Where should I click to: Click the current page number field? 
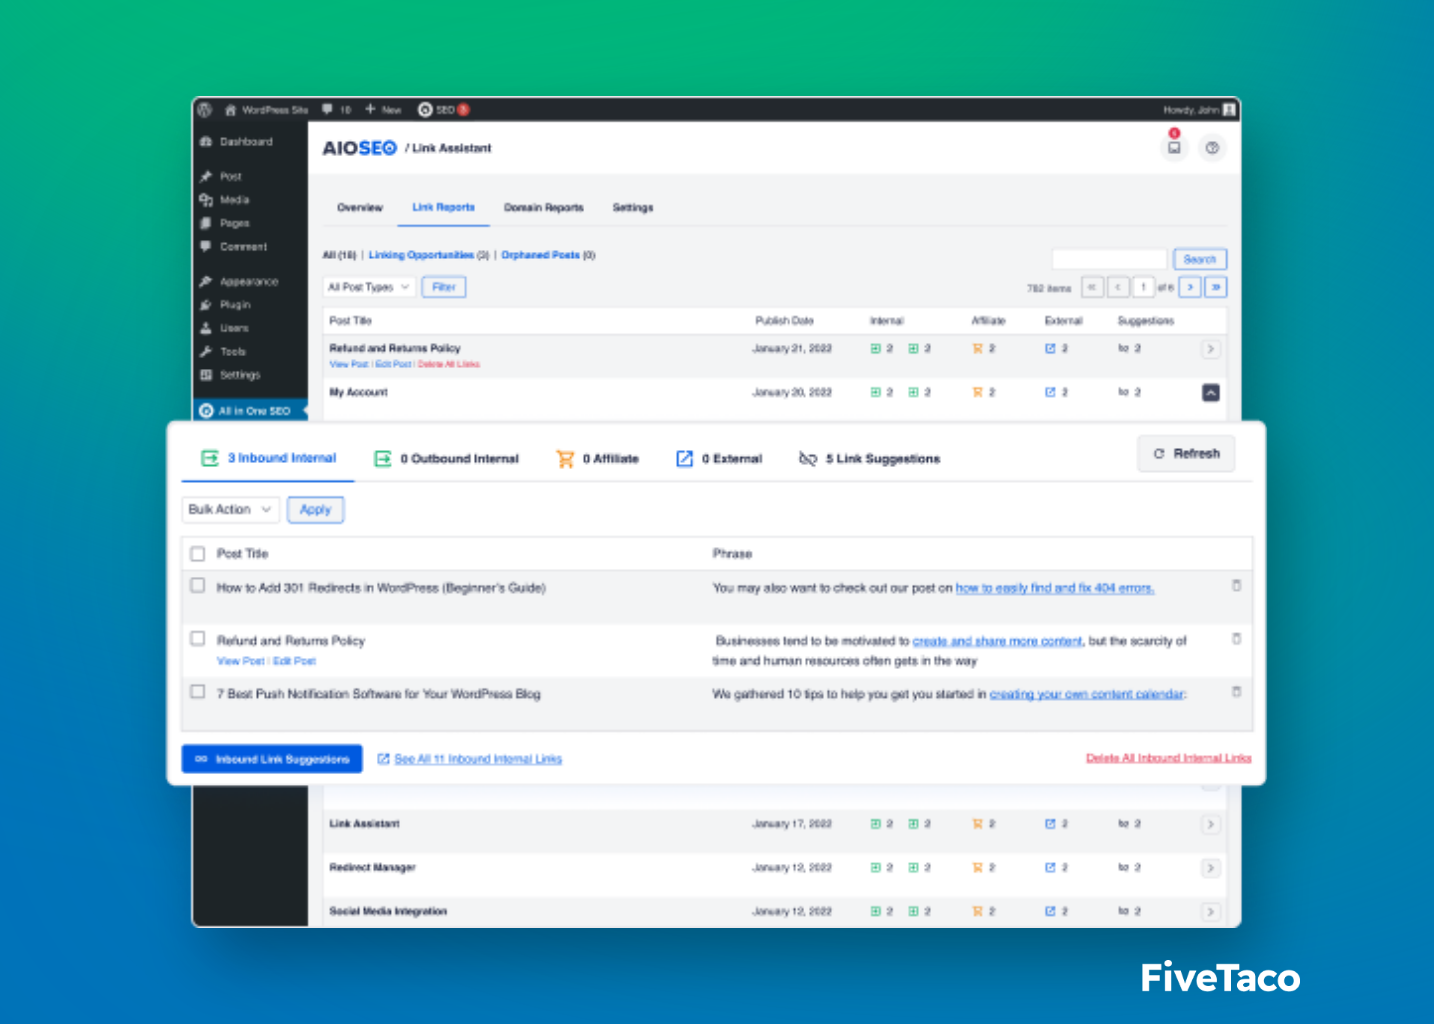coord(1143,287)
